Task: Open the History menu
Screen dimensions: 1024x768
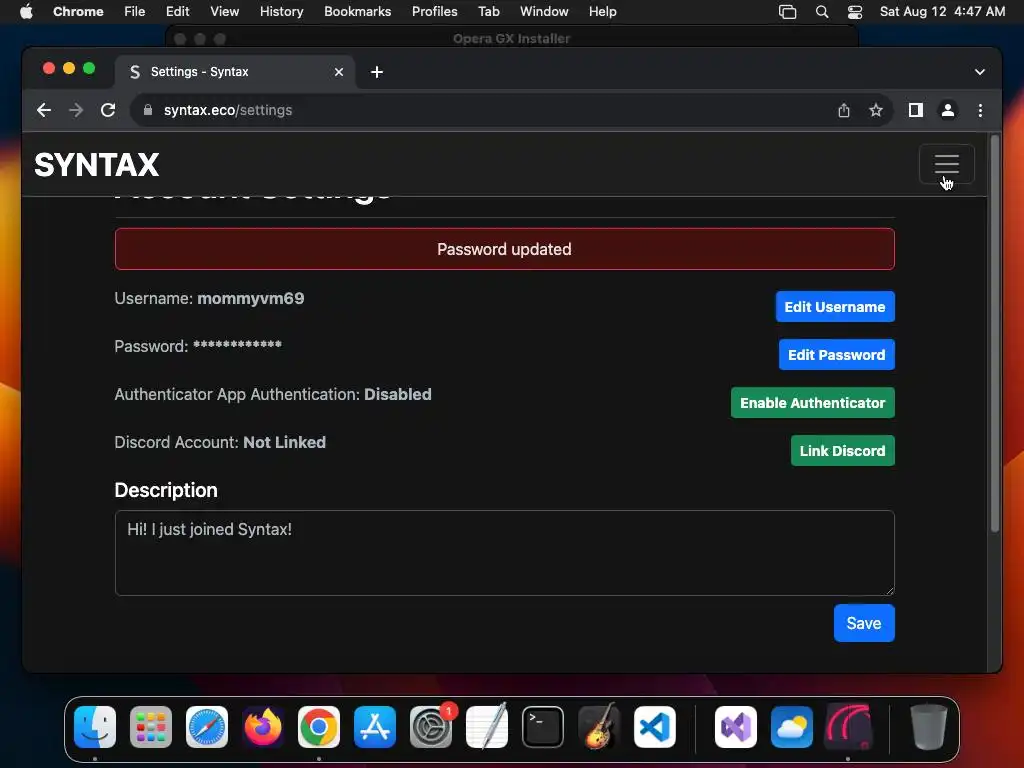Action: 281,12
